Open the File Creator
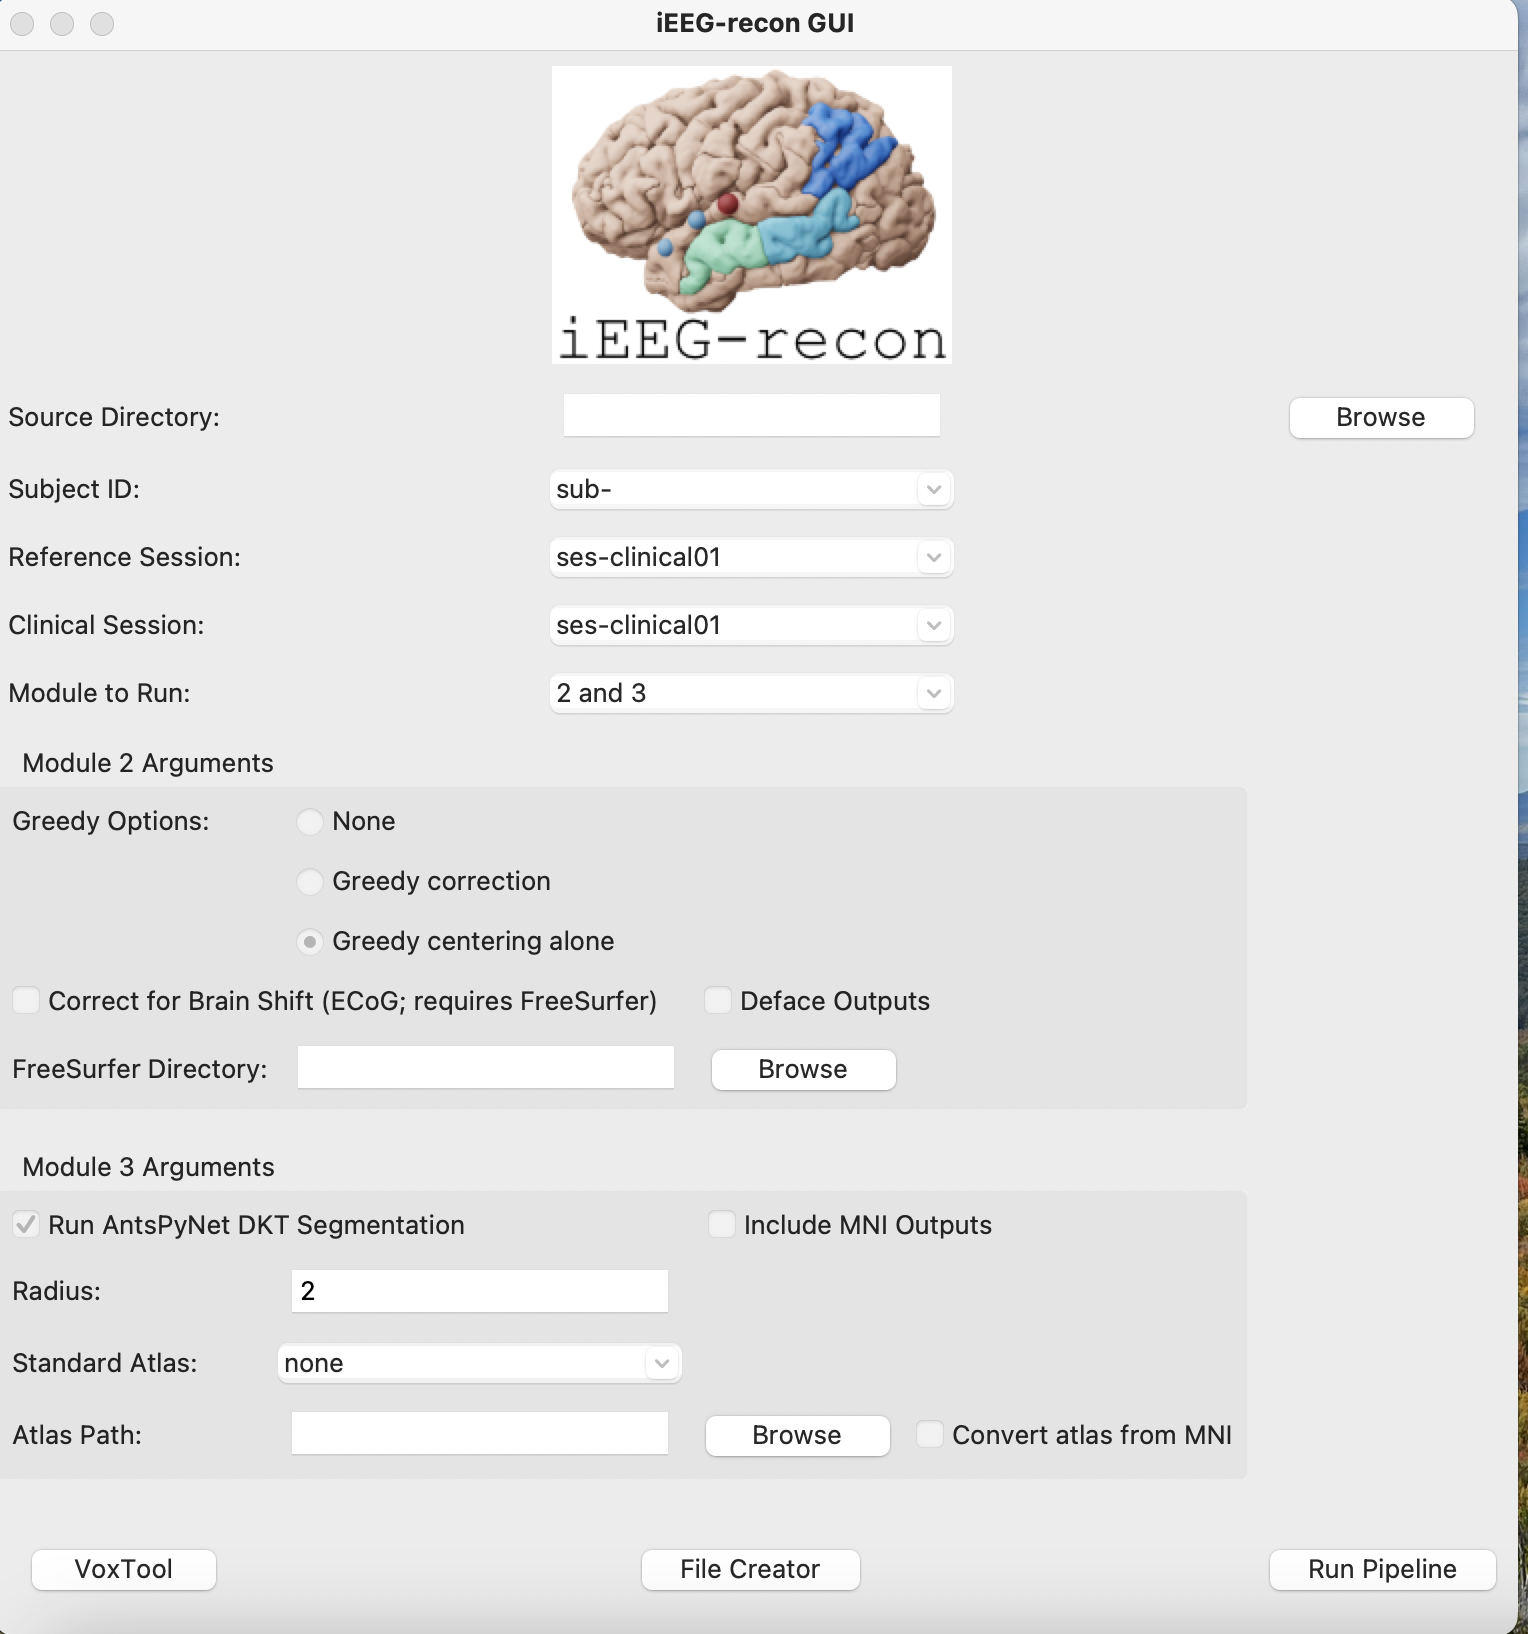Screen dimensions: 1528x1634 tap(750, 1569)
